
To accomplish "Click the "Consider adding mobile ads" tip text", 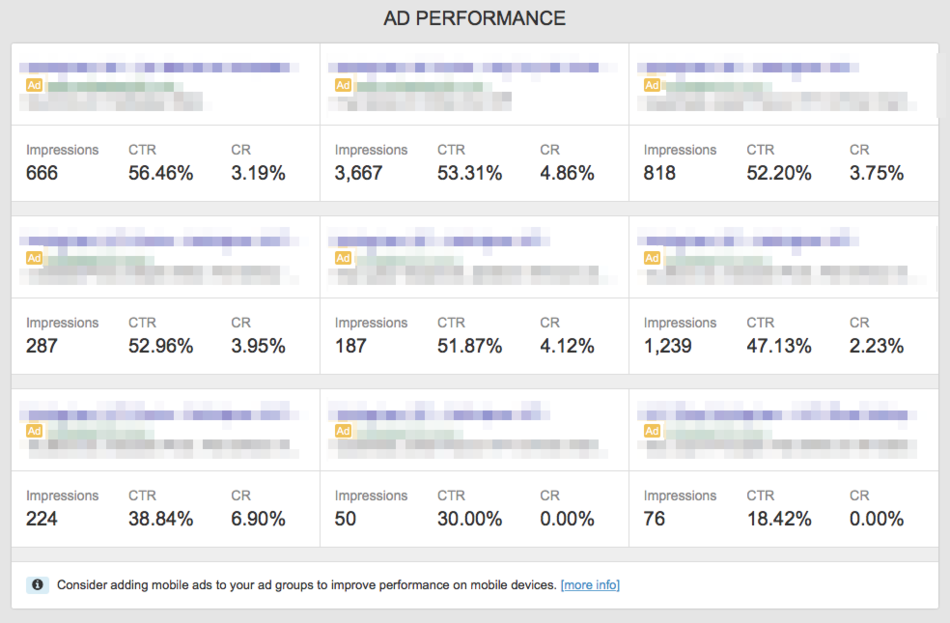I will tap(306, 585).
